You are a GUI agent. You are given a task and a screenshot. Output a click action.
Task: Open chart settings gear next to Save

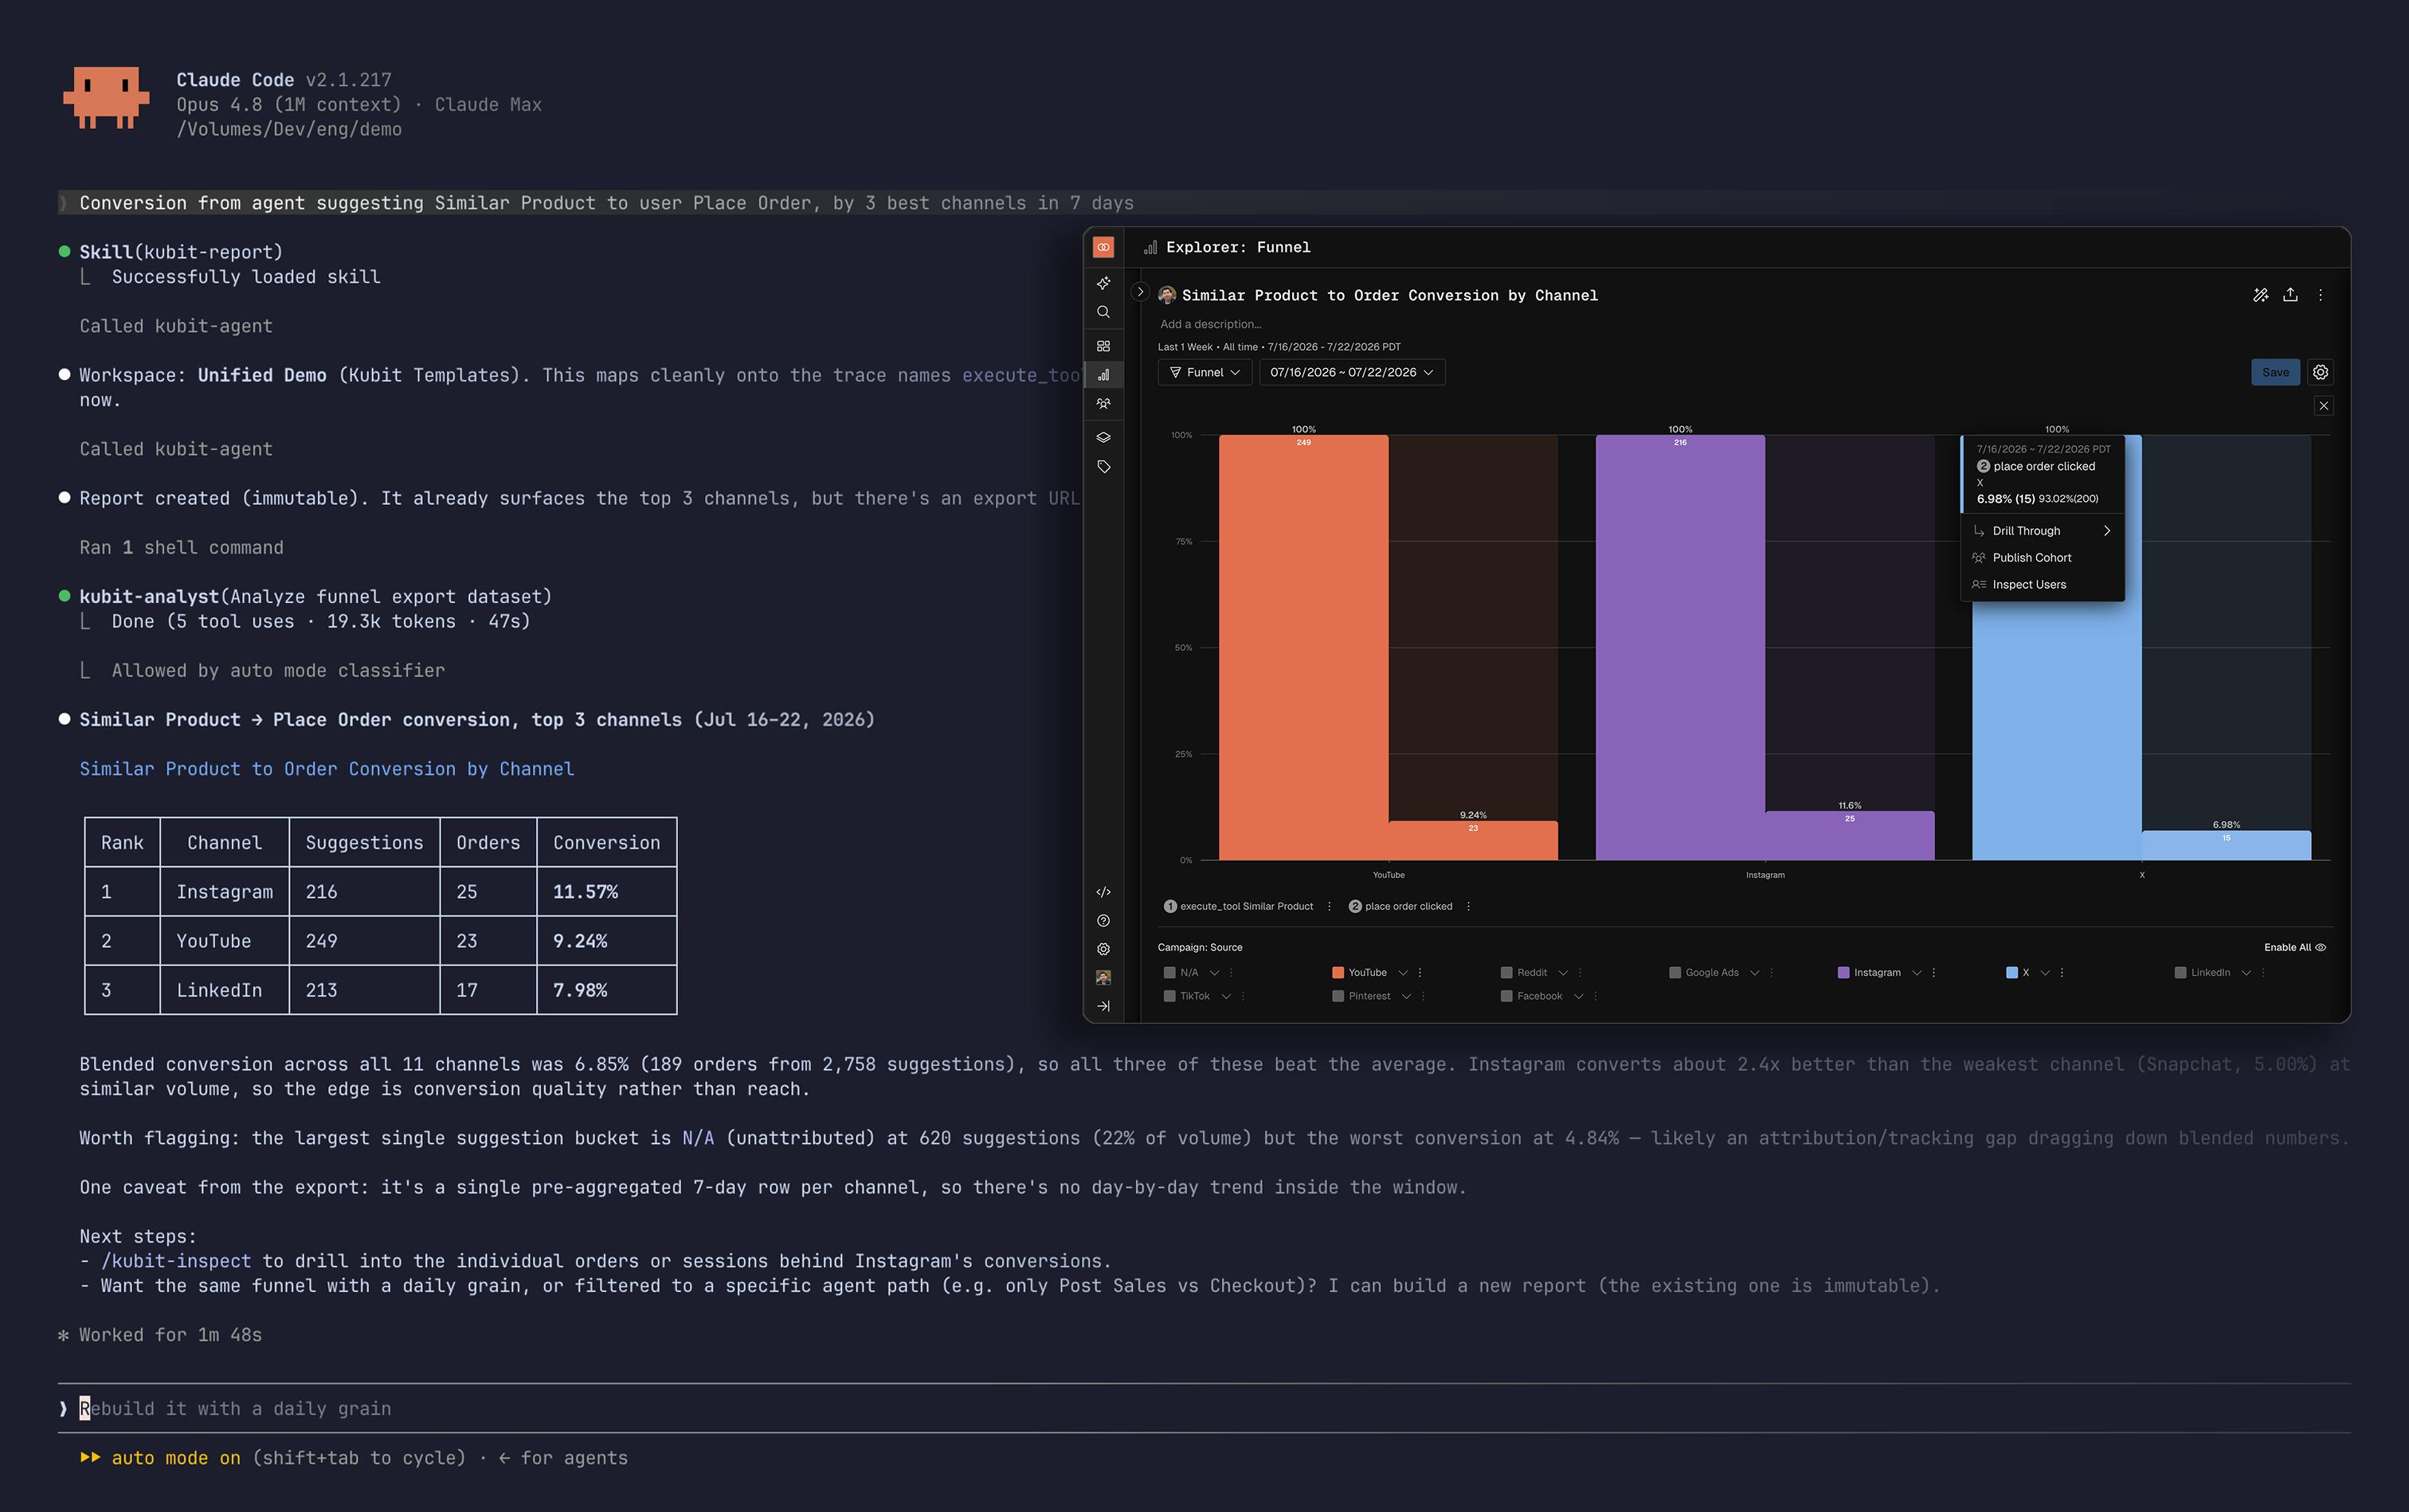click(x=2320, y=372)
